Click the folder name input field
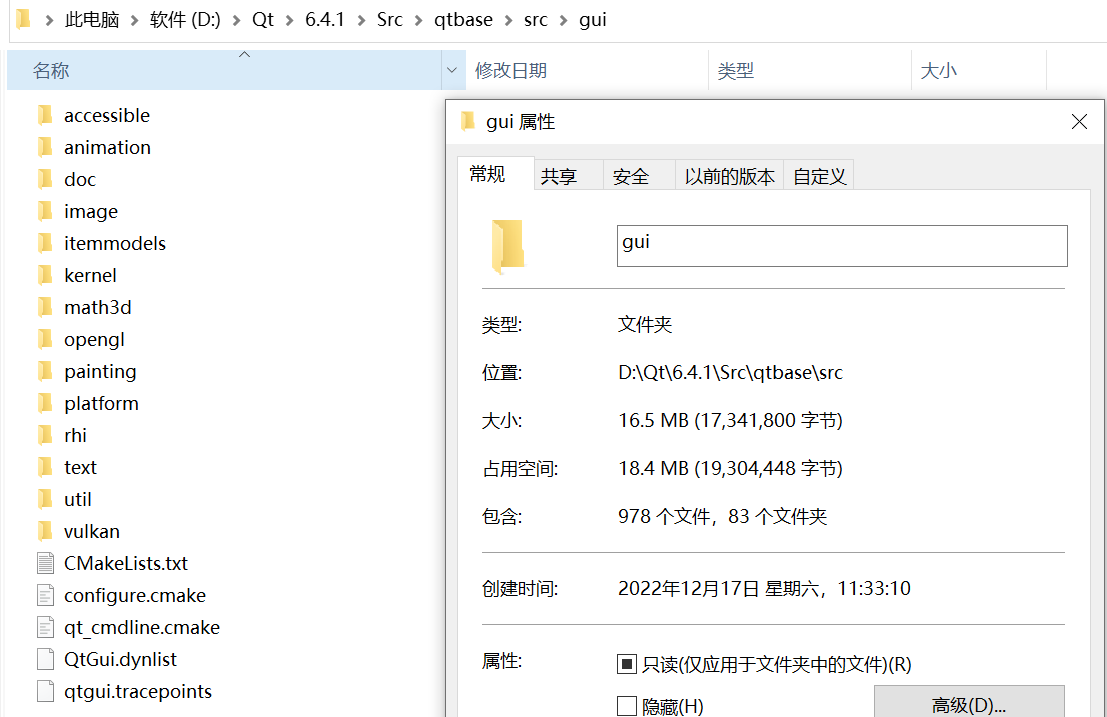Screen dimensions: 1107x717 tap(842, 246)
